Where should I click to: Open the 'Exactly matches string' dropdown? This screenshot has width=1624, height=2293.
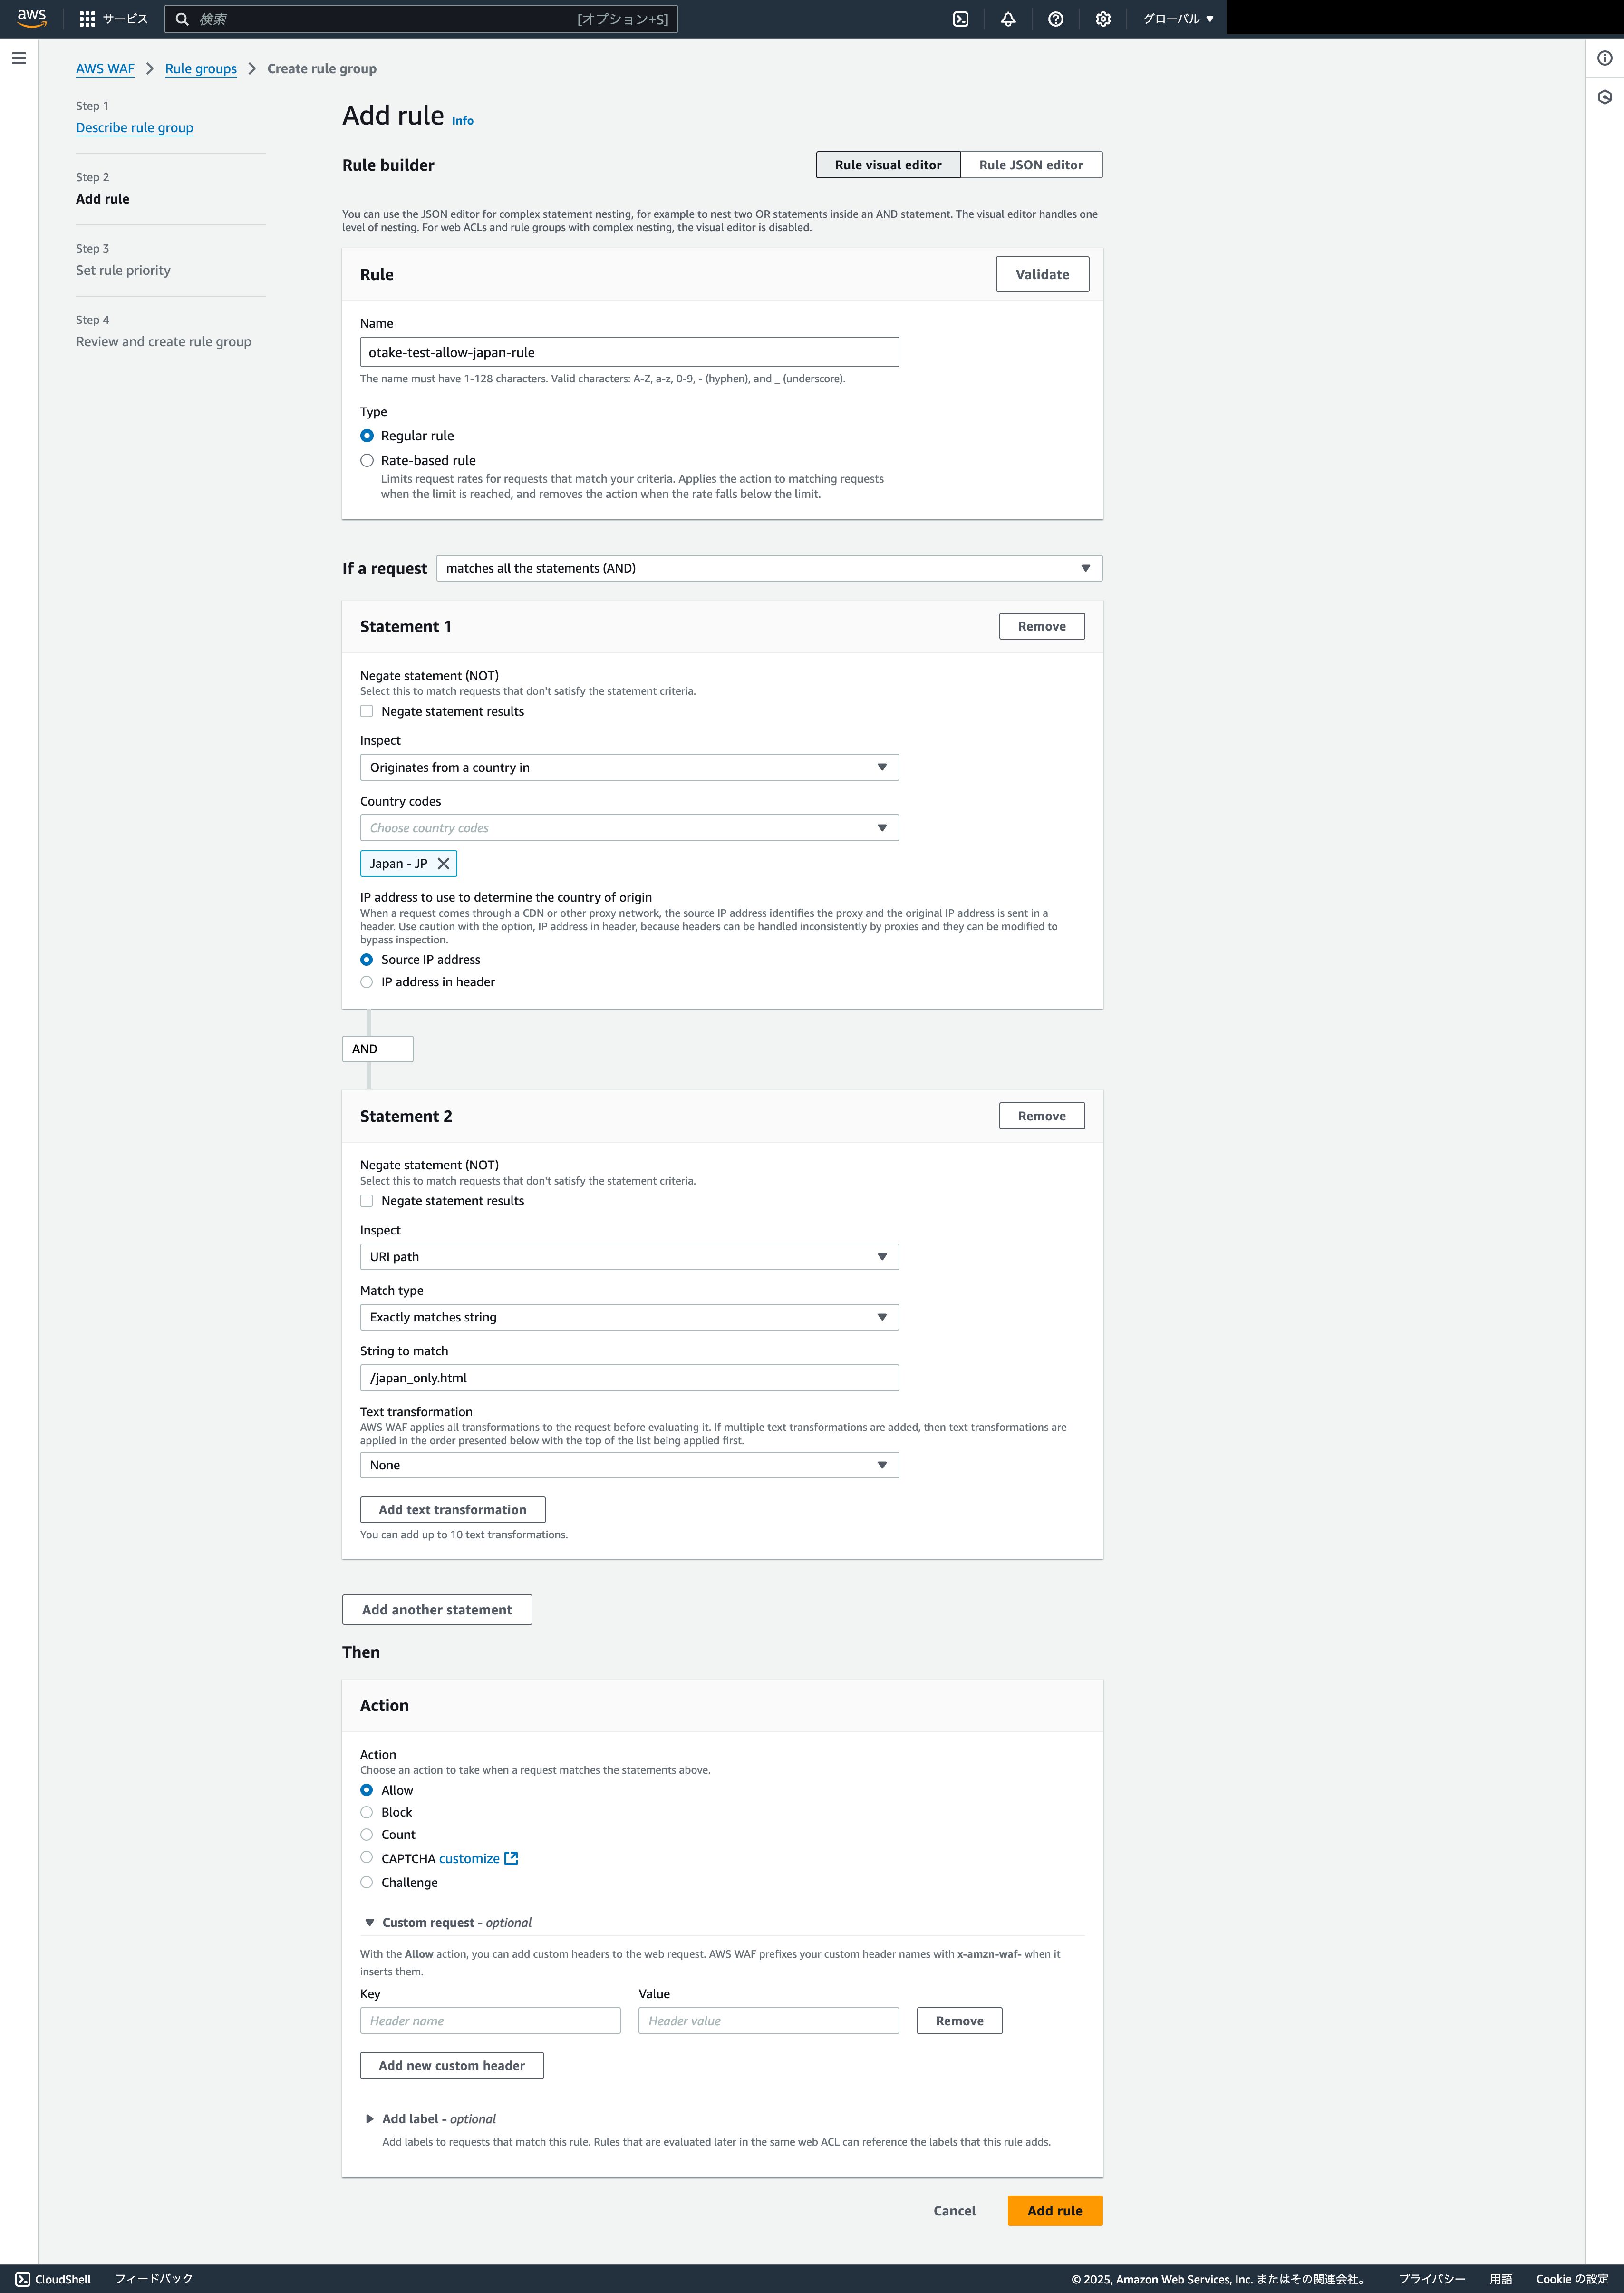pyautogui.click(x=629, y=1317)
